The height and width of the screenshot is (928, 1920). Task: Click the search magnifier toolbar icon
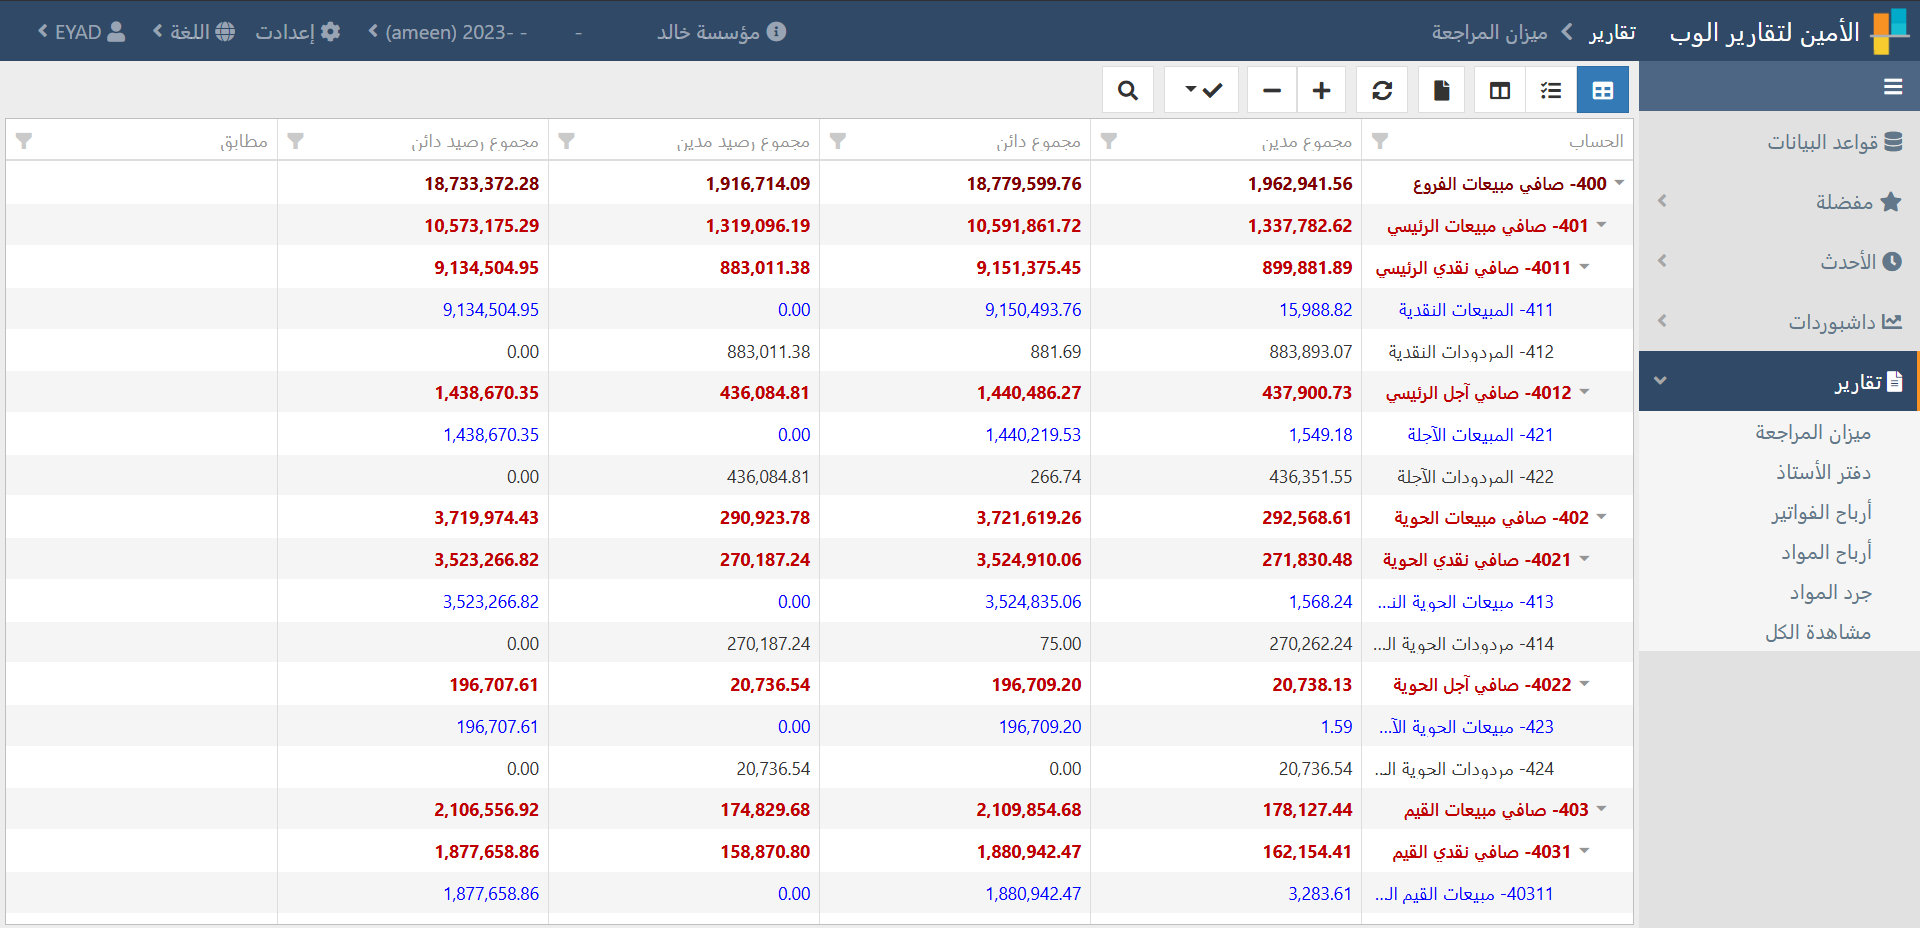(1128, 91)
